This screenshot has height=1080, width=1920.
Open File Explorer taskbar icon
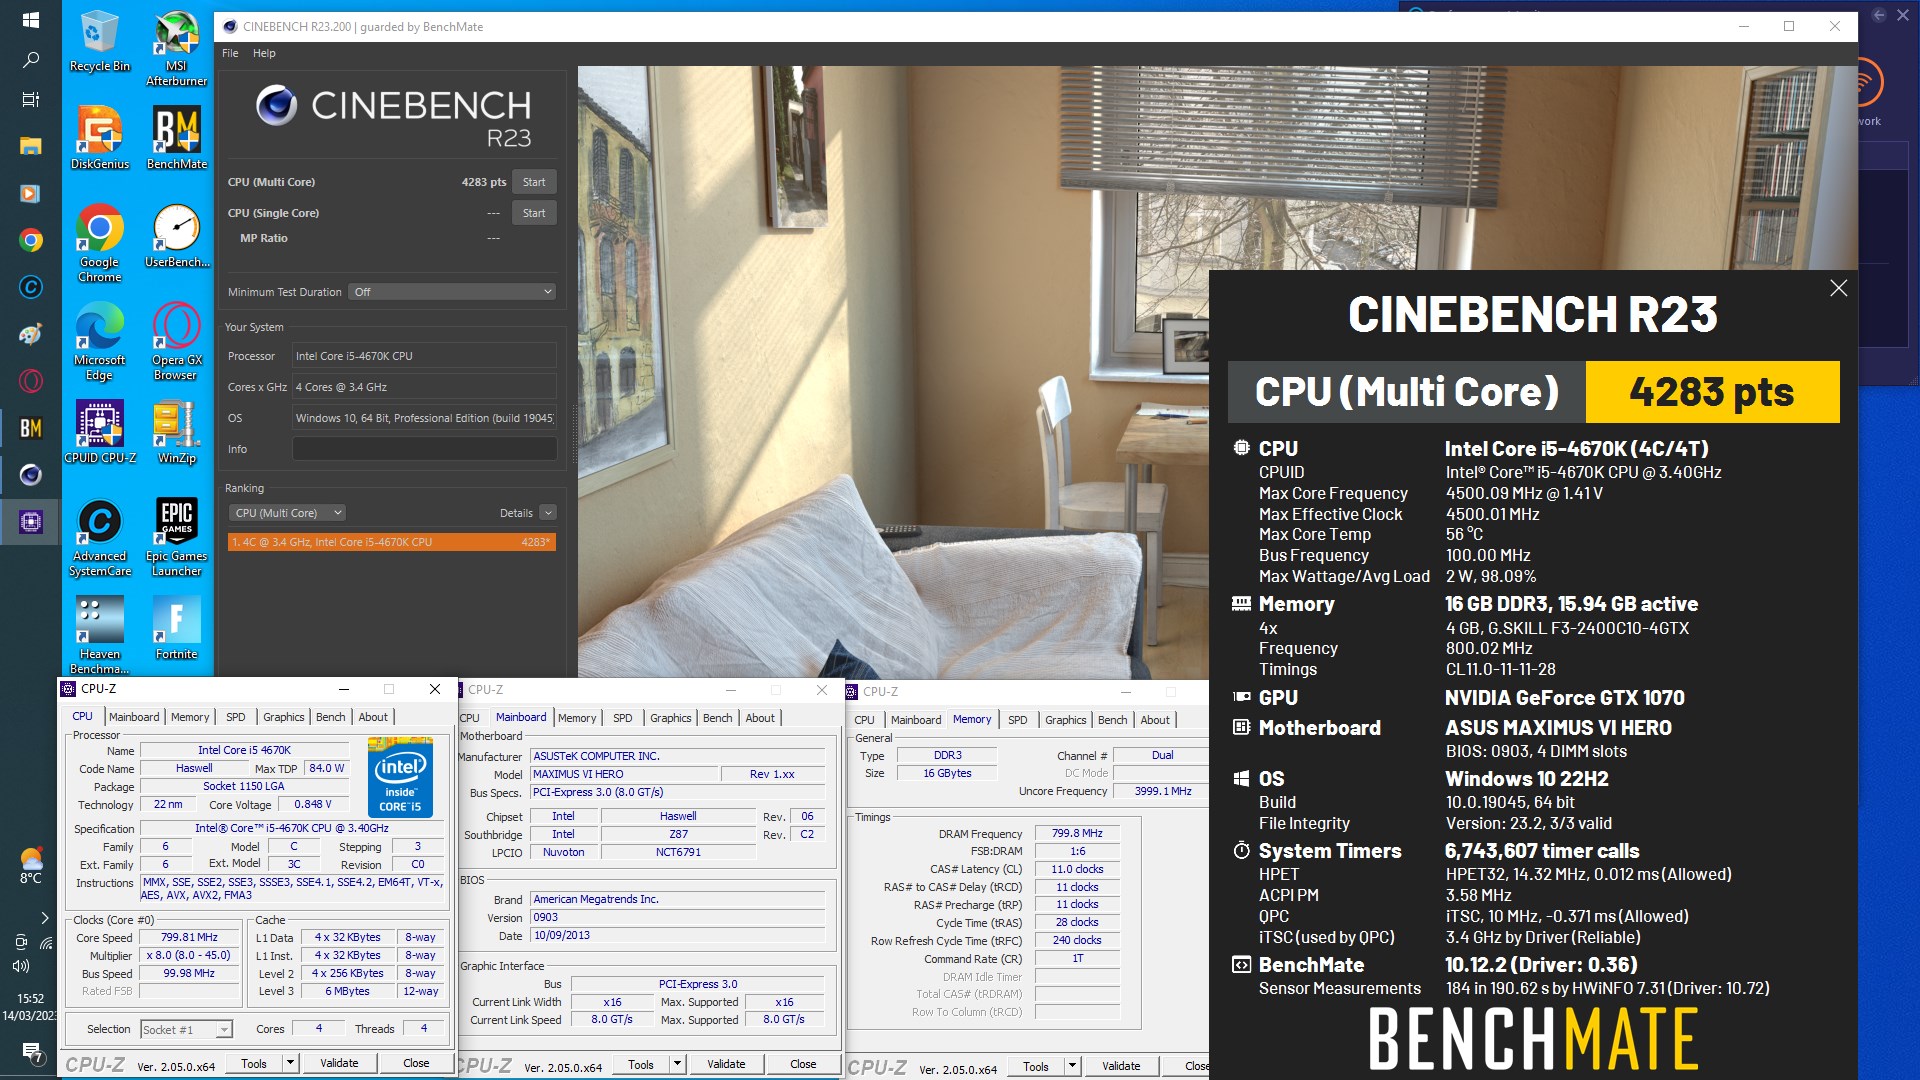pyautogui.click(x=30, y=146)
